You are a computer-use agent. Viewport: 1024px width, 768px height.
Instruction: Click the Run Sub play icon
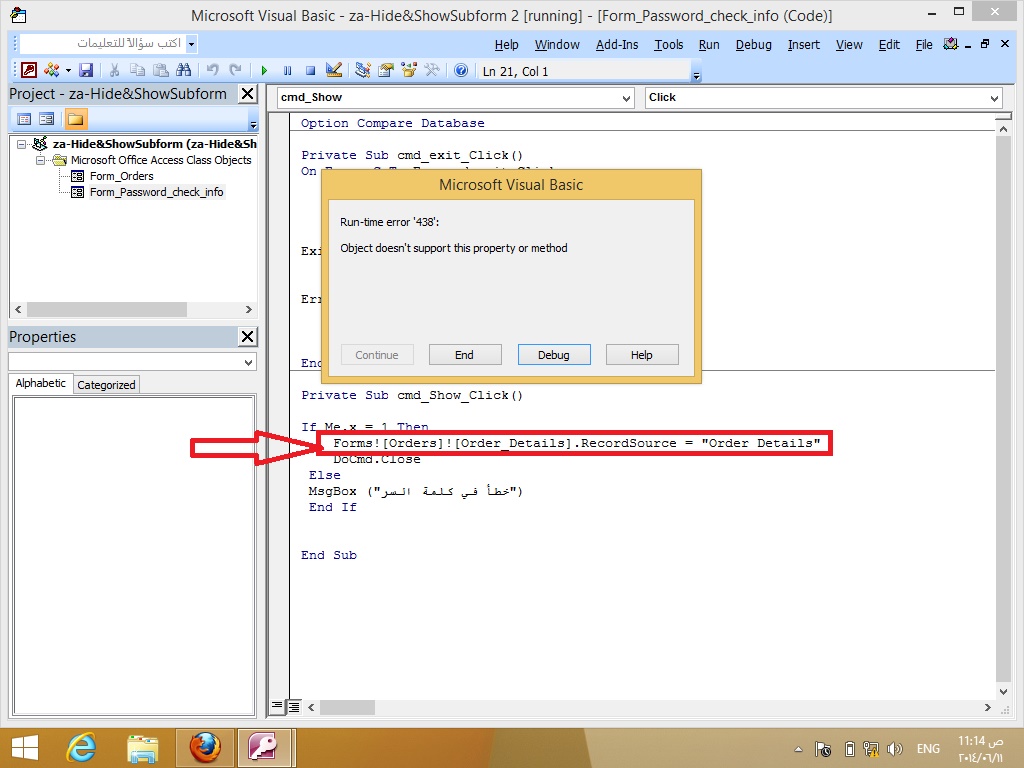[x=264, y=71]
